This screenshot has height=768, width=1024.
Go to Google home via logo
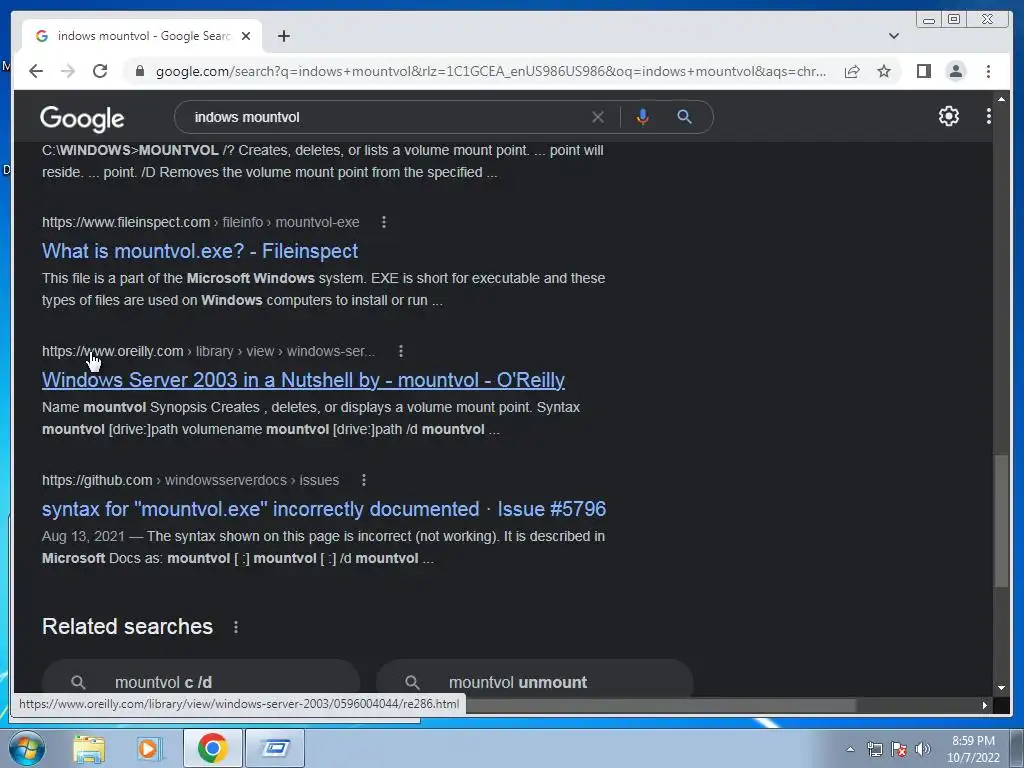(x=82, y=118)
